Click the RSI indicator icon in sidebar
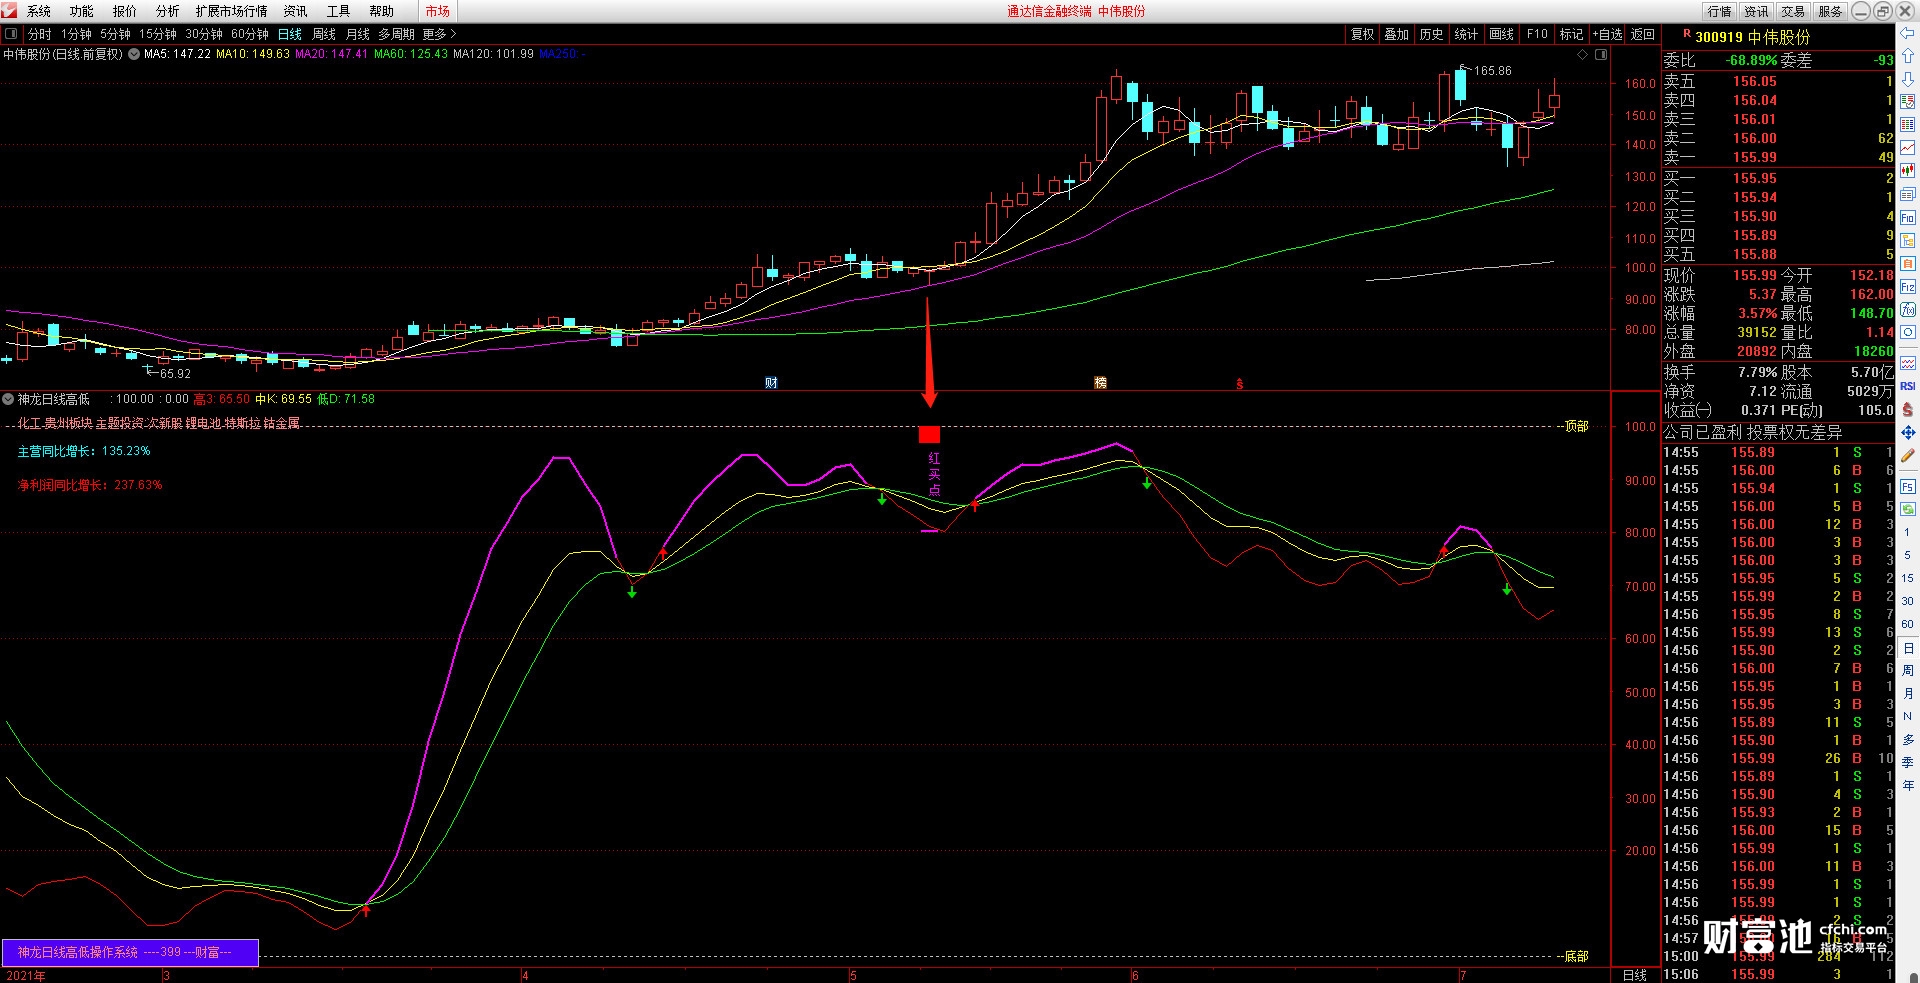 tap(1908, 386)
